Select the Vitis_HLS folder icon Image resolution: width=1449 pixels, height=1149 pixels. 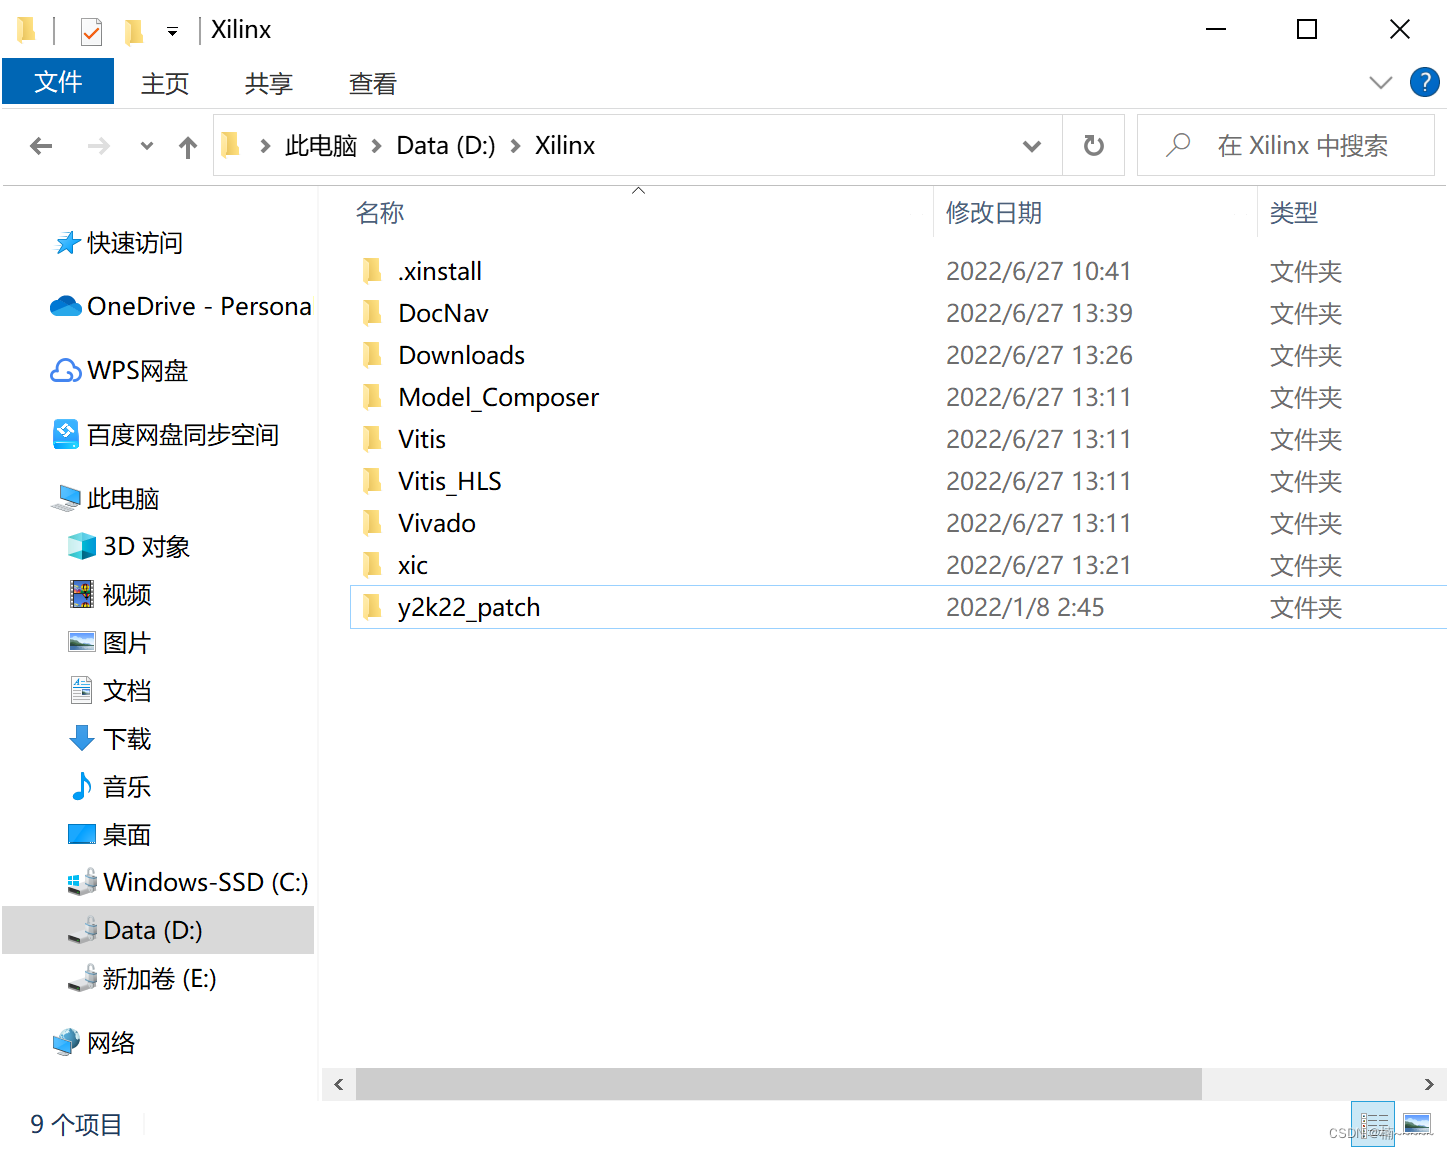pyautogui.click(x=372, y=481)
